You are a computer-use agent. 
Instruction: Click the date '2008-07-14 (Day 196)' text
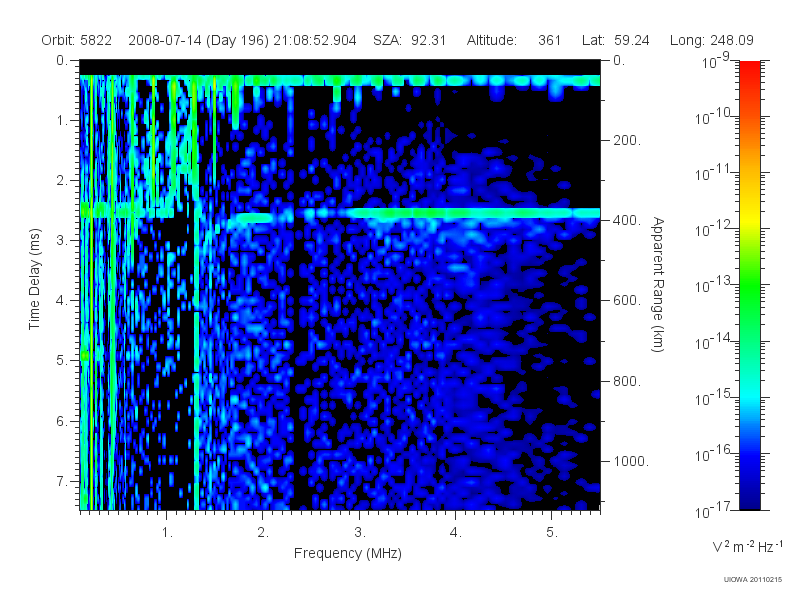coord(198,40)
